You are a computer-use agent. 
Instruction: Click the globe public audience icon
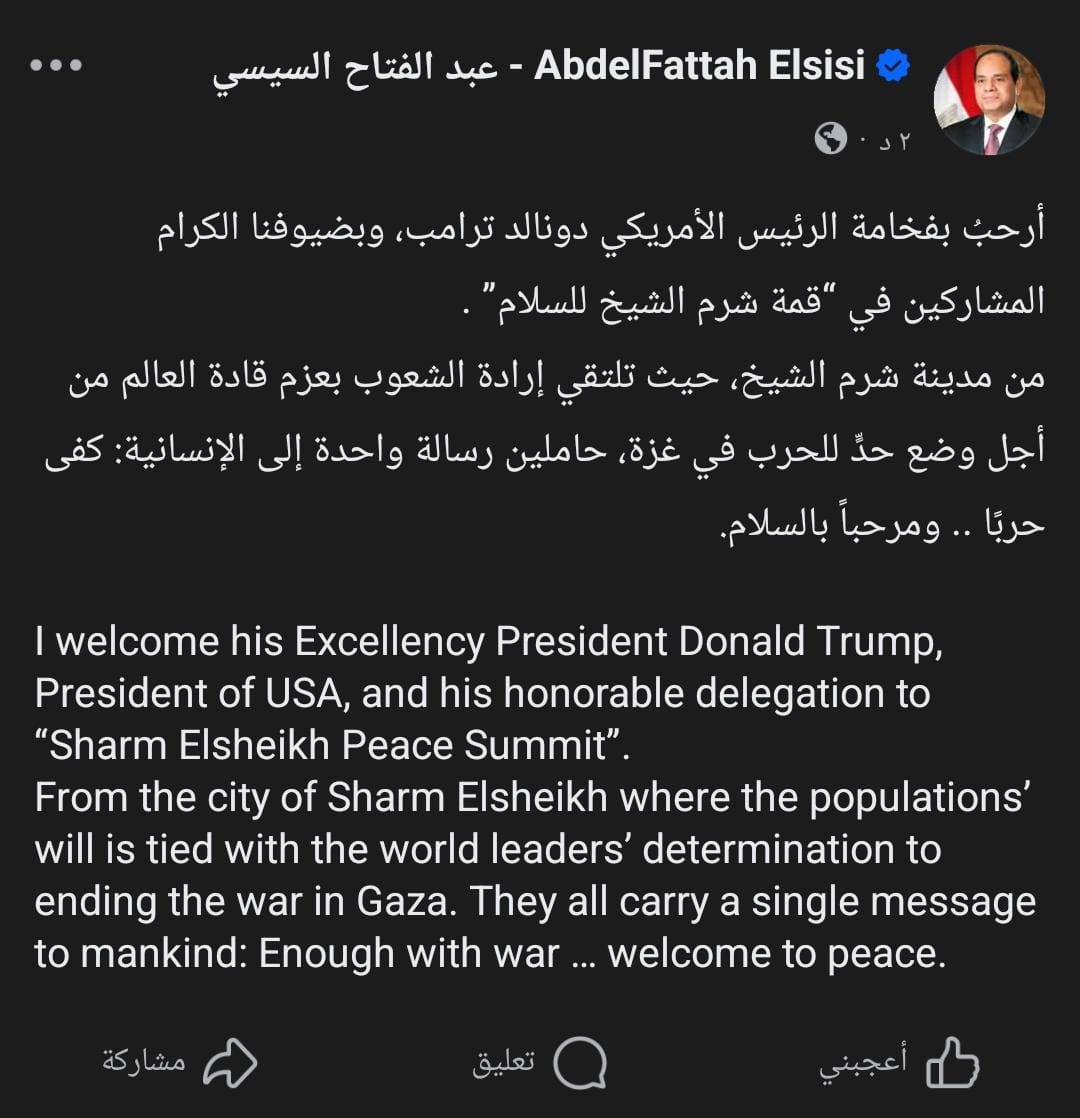point(831,139)
